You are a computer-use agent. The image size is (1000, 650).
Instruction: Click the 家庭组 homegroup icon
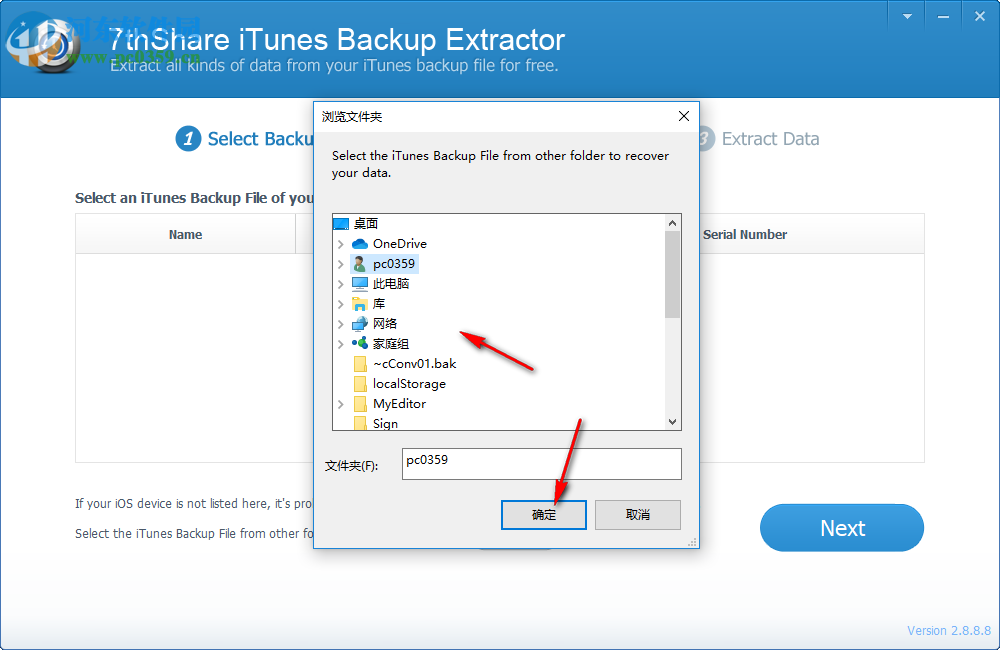359,343
